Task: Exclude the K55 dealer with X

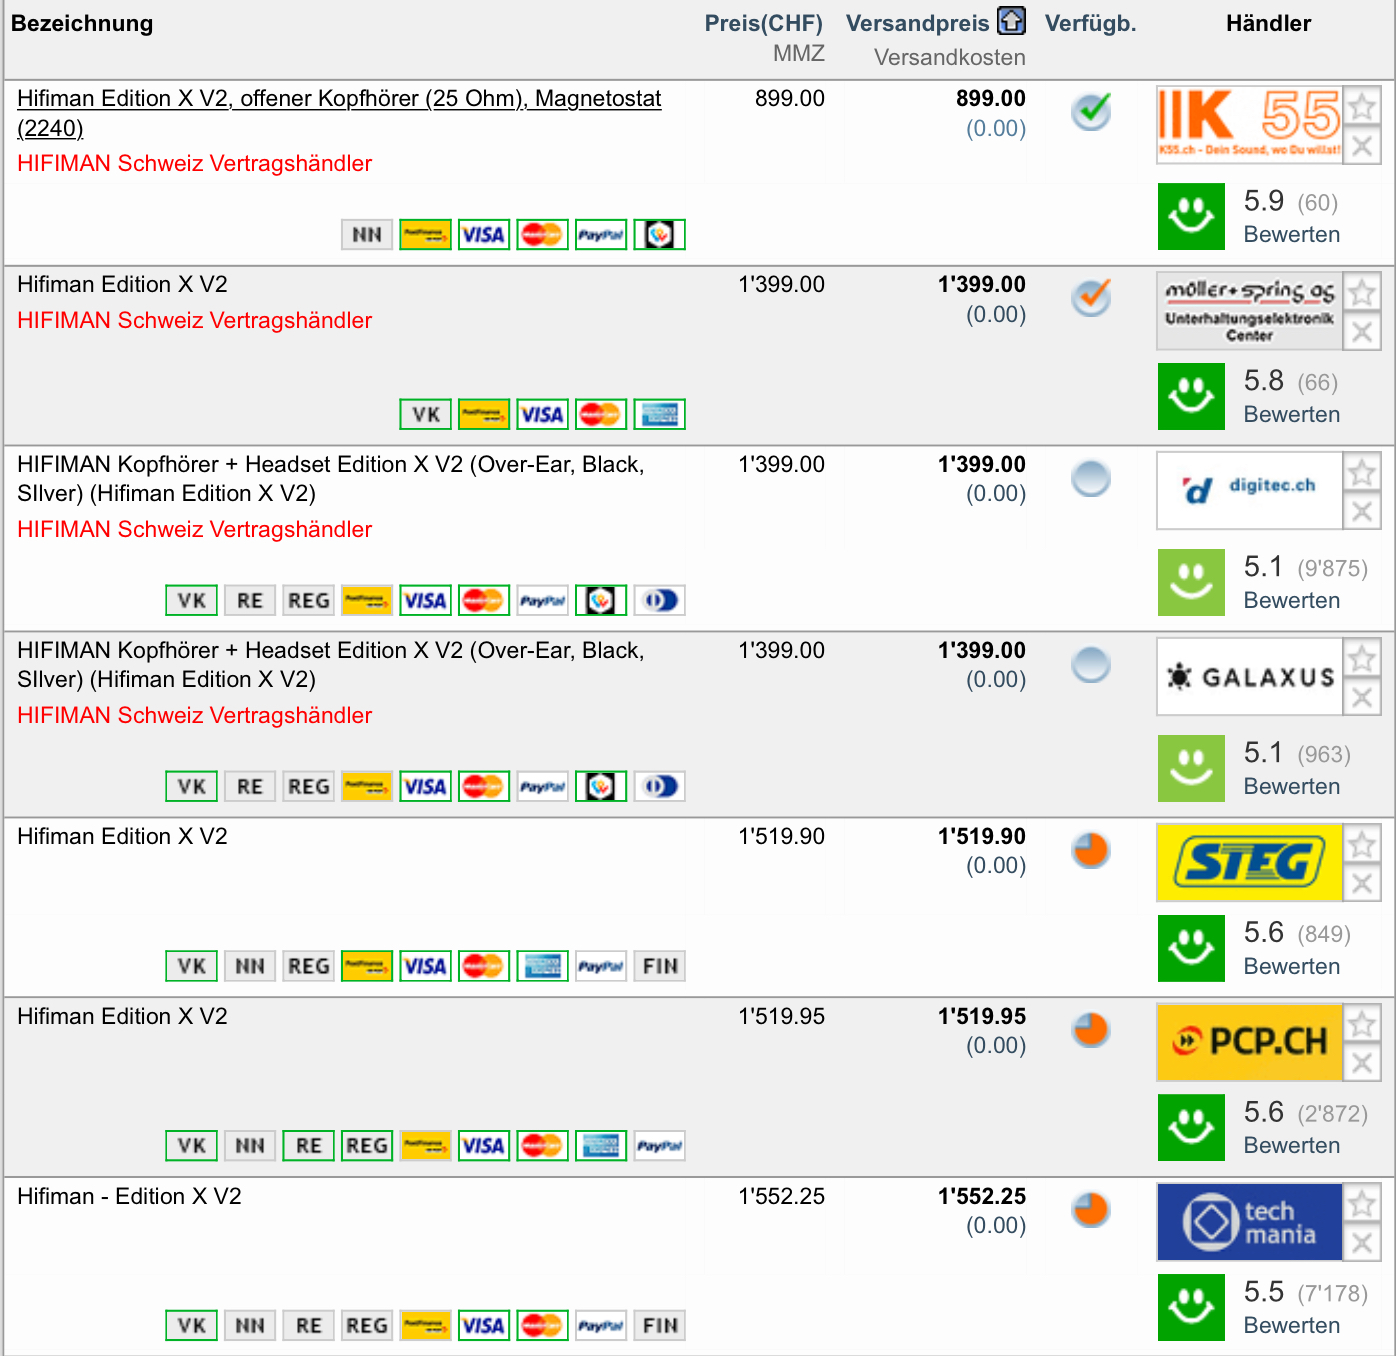Action: tap(1362, 146)
